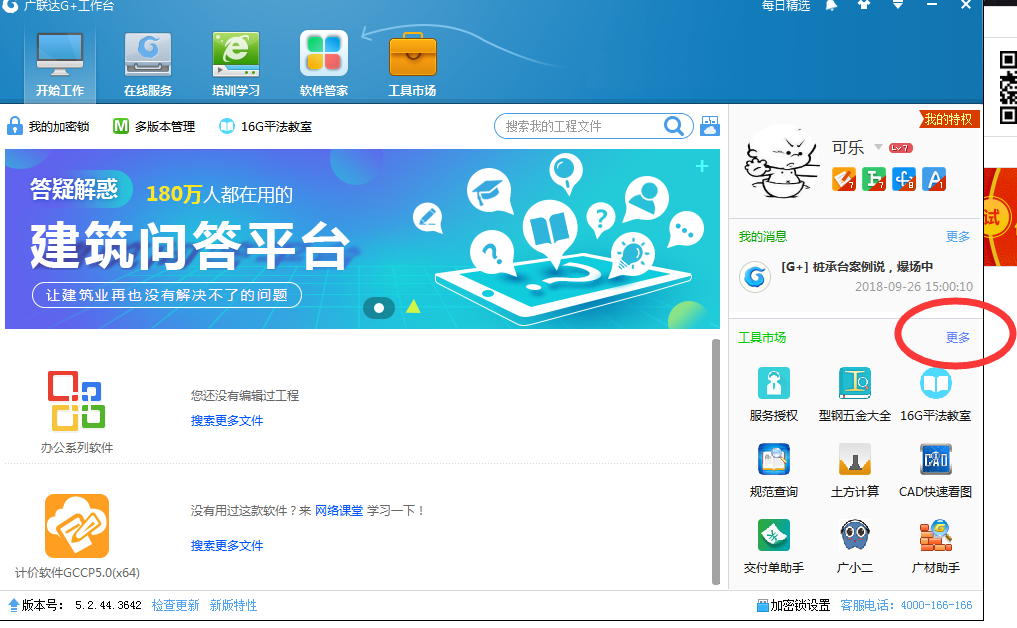Image resolution: width=1017 pixels, height=628 pixels.
Task: Click 客服电话：4000-166-166
Action: click(x=906, y=605)
